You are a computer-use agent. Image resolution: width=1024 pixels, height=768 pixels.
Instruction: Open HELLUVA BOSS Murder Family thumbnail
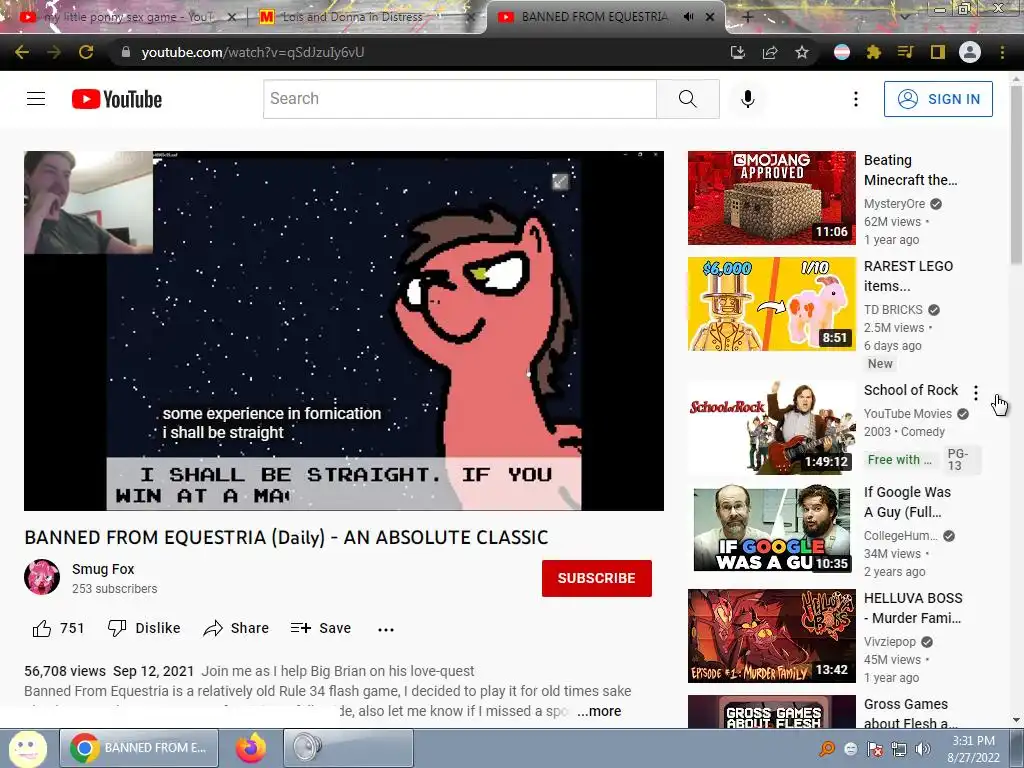click(x=771, y=636)
